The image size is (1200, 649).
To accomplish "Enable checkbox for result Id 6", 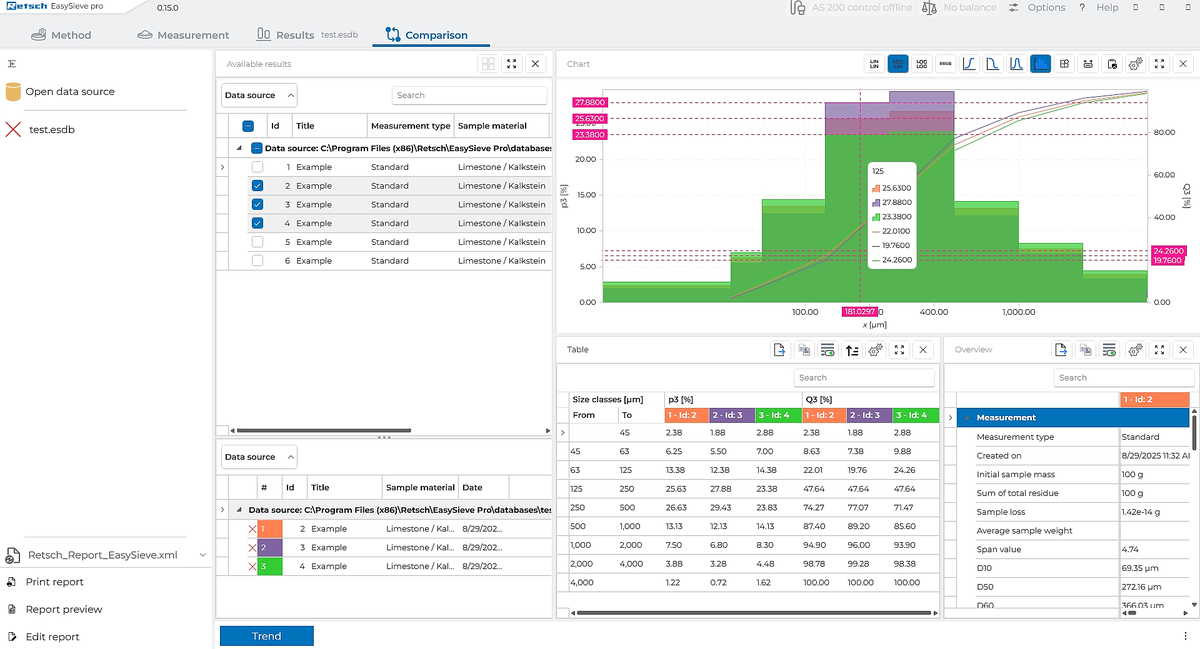I will (257, 261).
